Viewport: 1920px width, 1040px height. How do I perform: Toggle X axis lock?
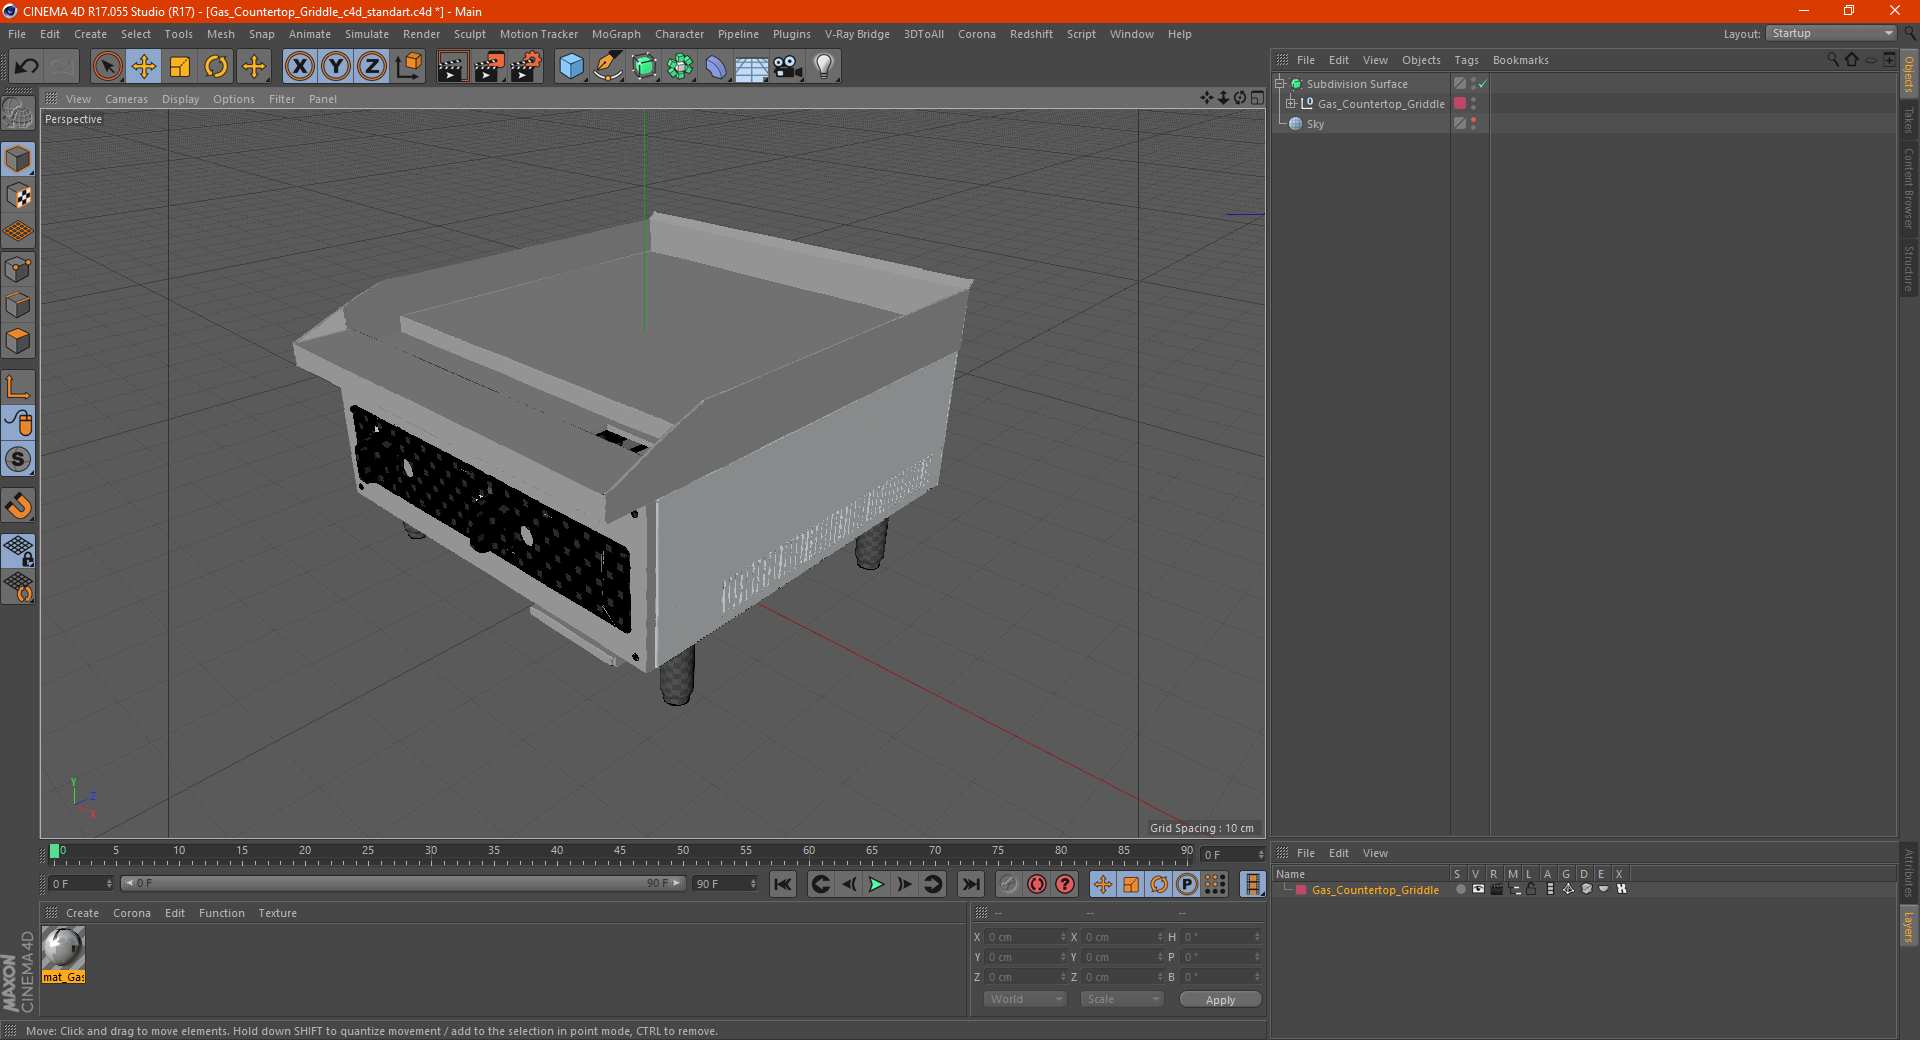pos(299,67)
